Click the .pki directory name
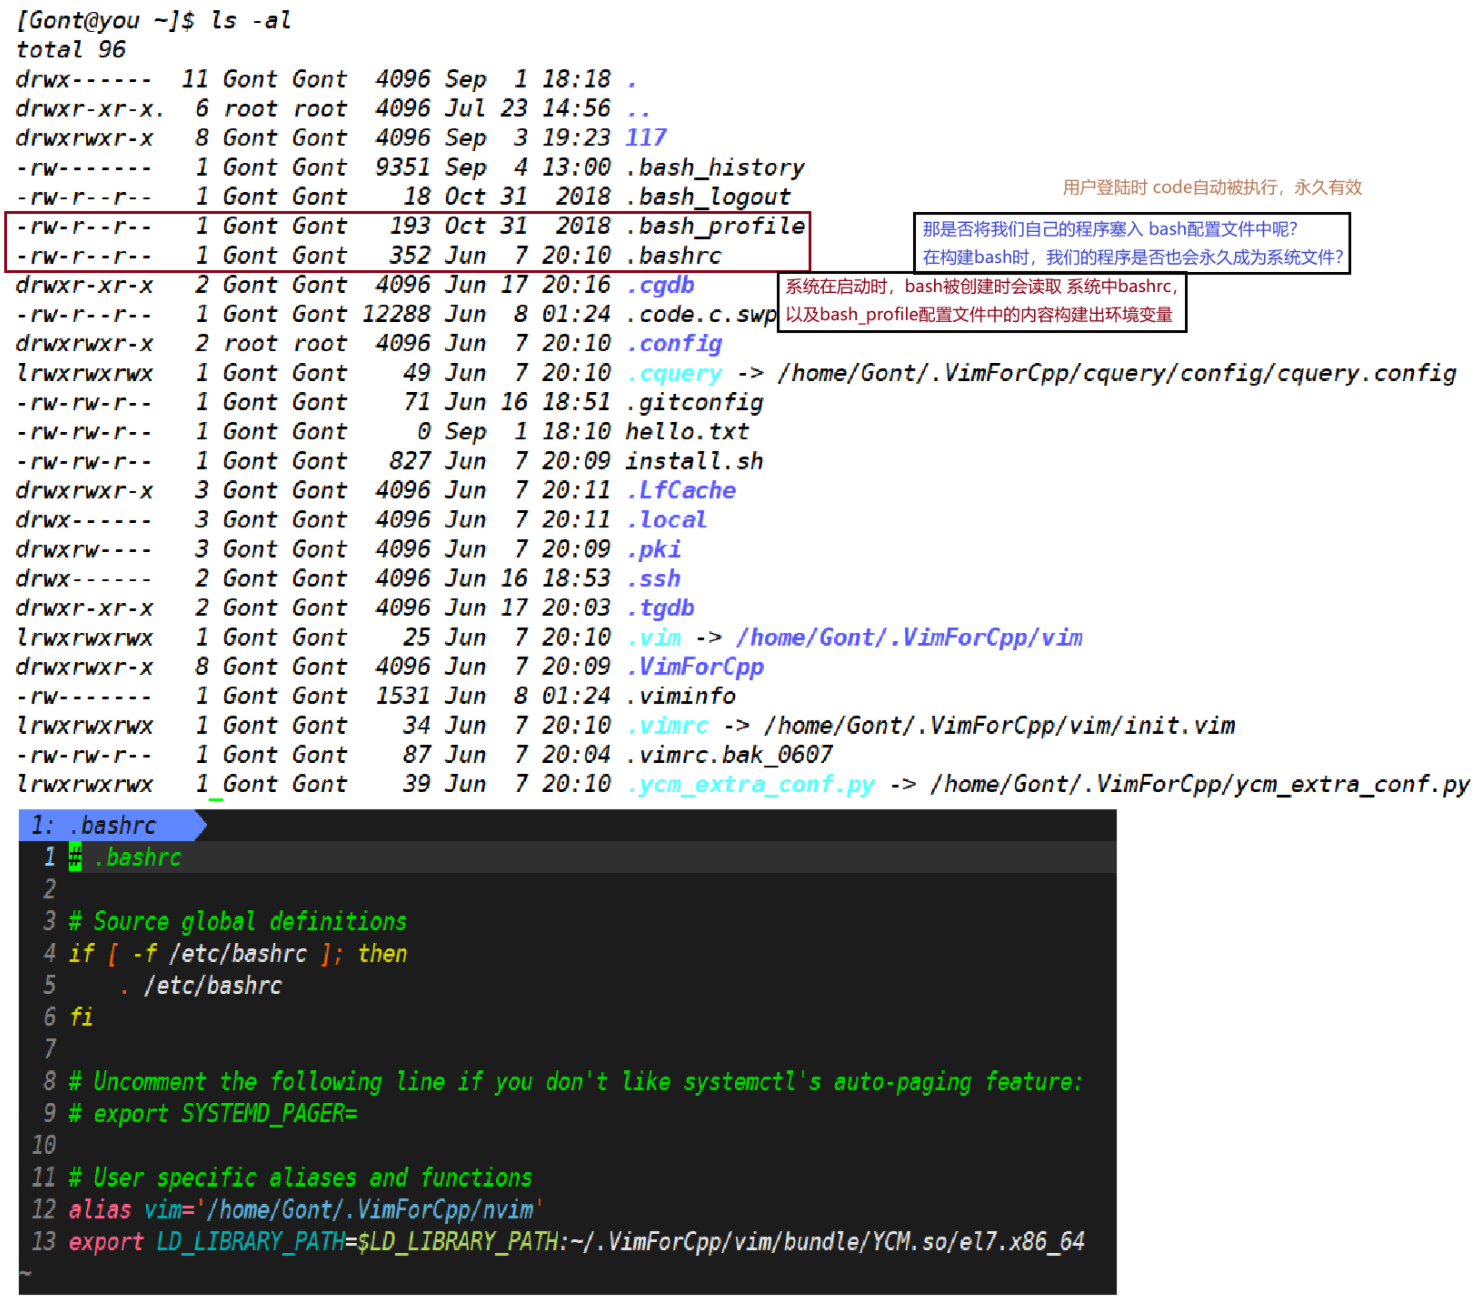 (654, 549)
